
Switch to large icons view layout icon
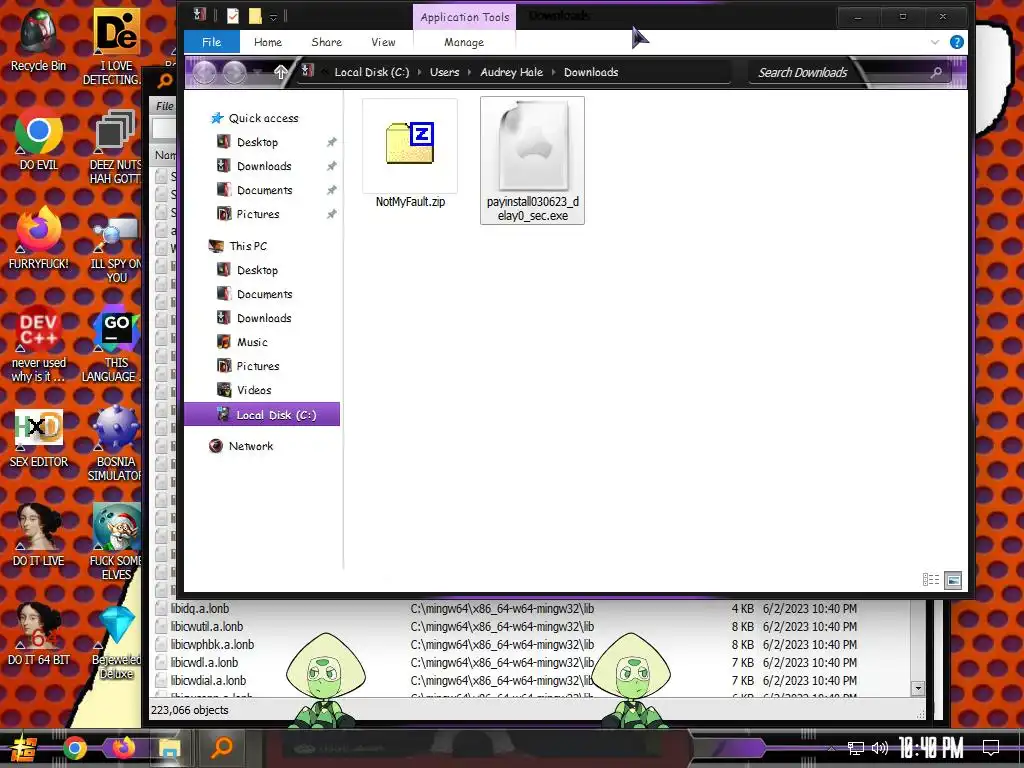(953, 579)
